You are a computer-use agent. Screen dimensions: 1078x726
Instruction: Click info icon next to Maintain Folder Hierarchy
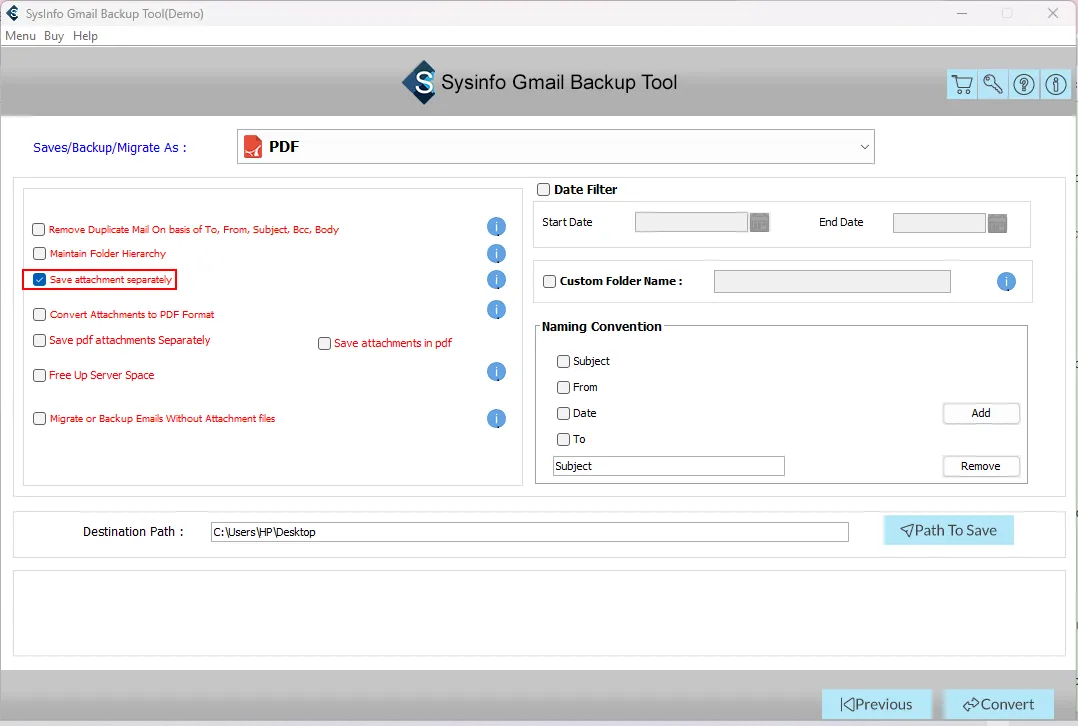(x=496, y=254)
